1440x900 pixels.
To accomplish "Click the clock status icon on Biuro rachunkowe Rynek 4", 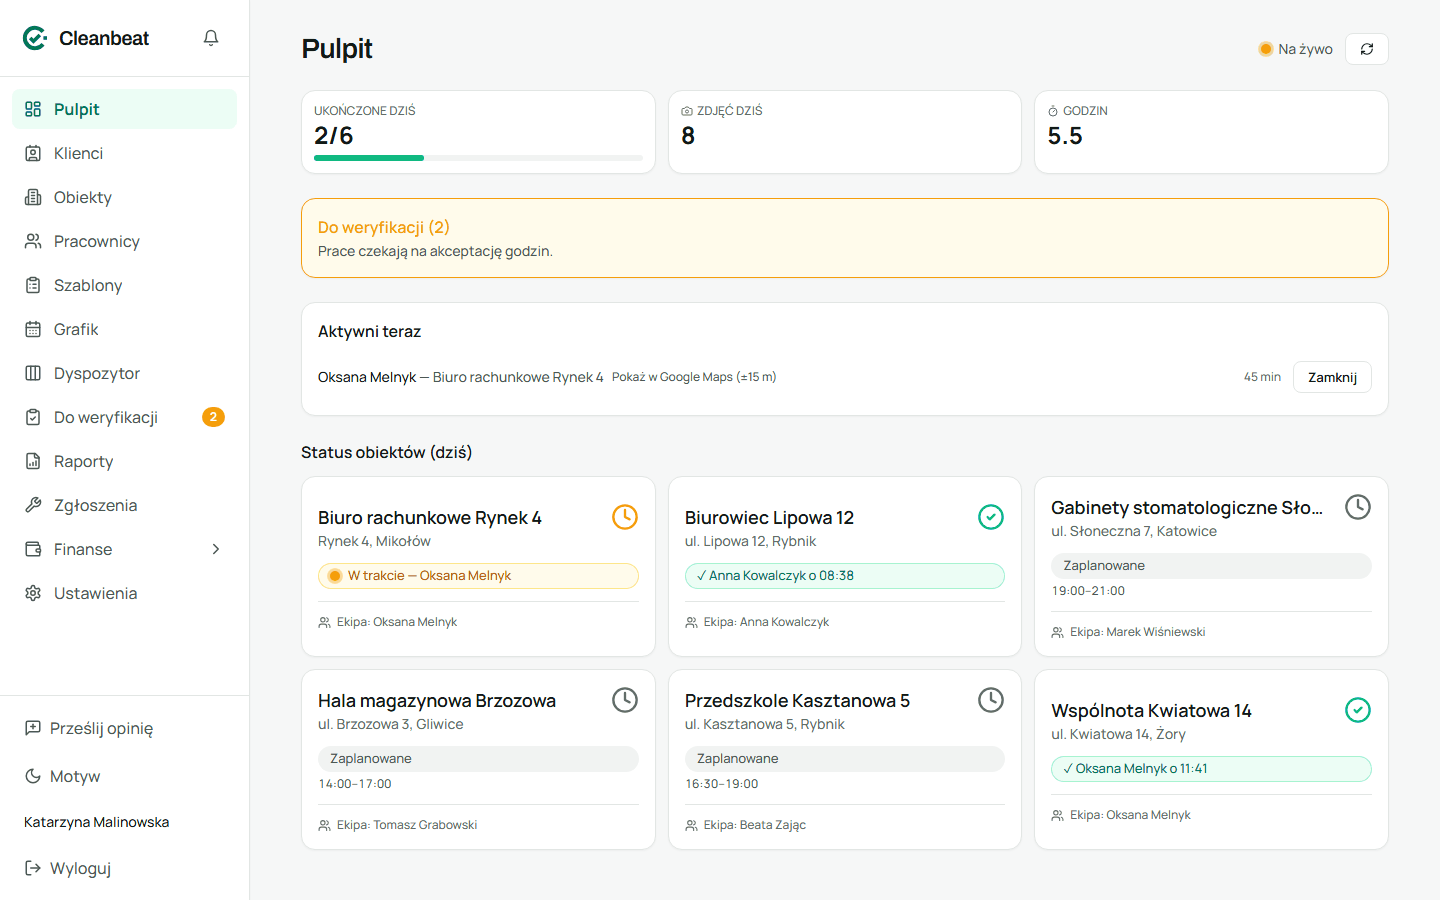I will (x=625, y=517).
